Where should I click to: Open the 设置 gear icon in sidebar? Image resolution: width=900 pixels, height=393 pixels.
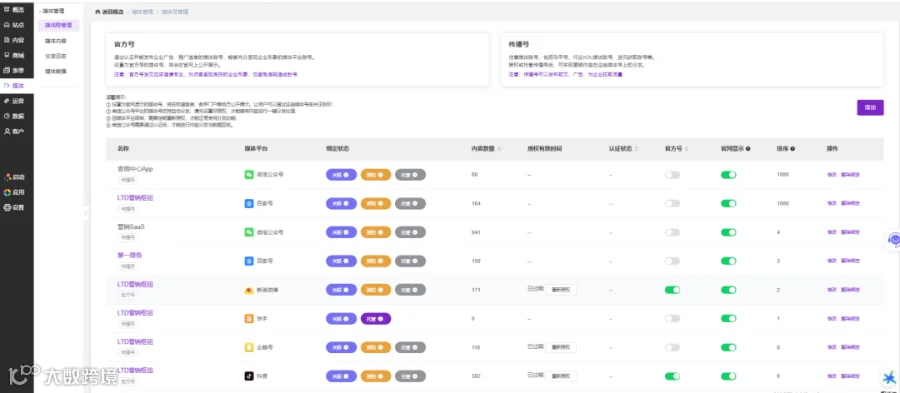pyautogui.click(x=6, y=208)
